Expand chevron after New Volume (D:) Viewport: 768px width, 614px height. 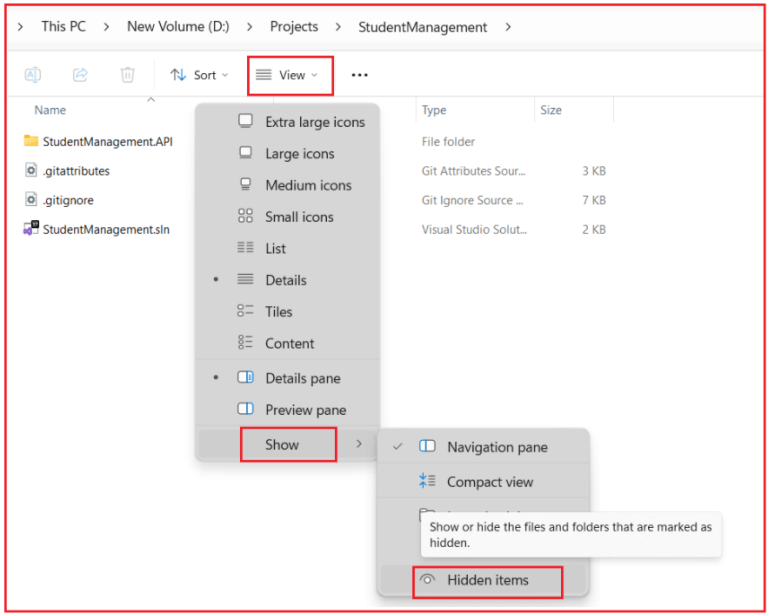click(x=250, y=26)
